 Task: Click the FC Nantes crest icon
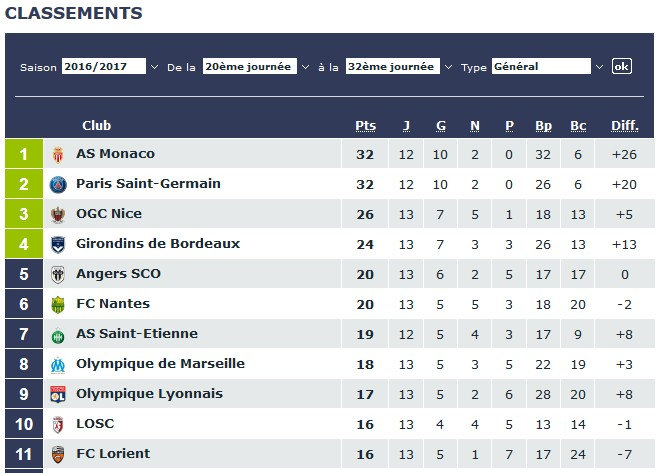click(57, 304)
